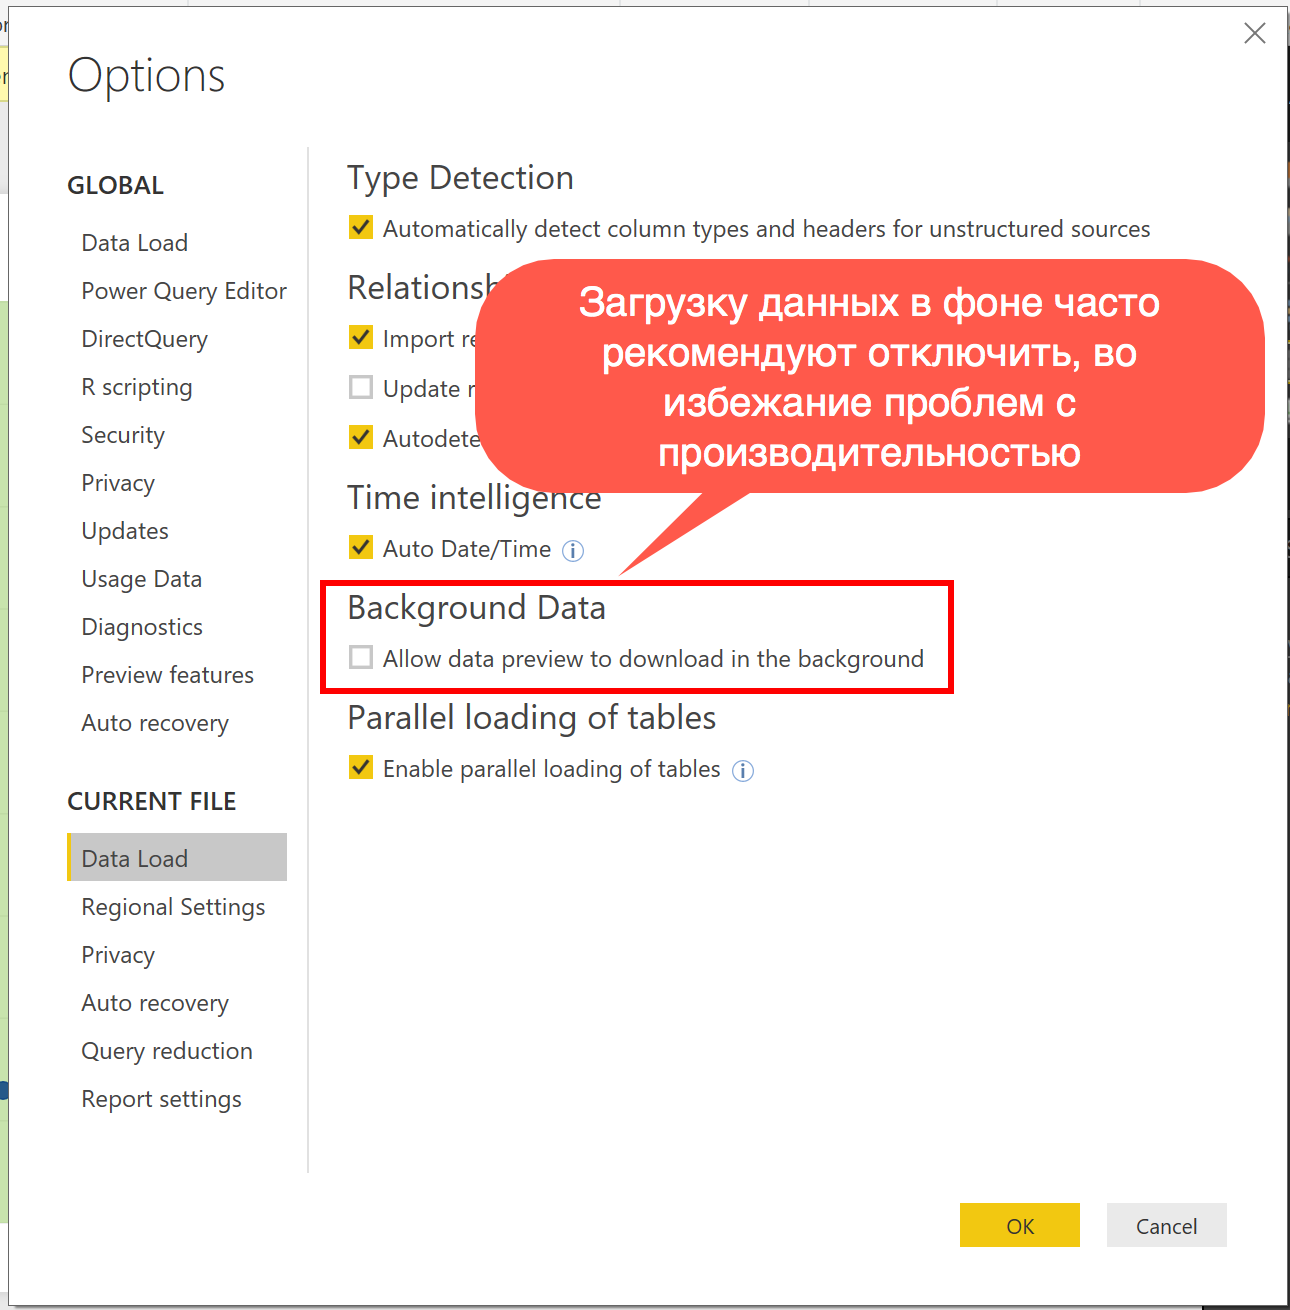Show Preview features page
The image size is (1290, 1310).
point(168,675)
